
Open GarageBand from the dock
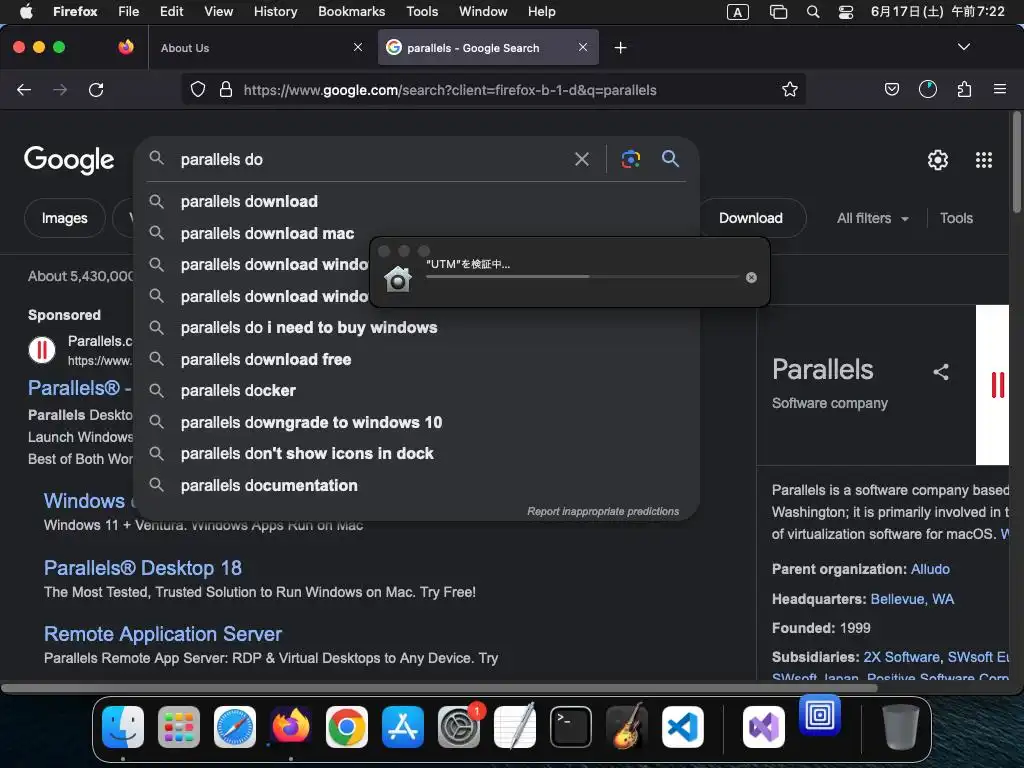(627, 727)
